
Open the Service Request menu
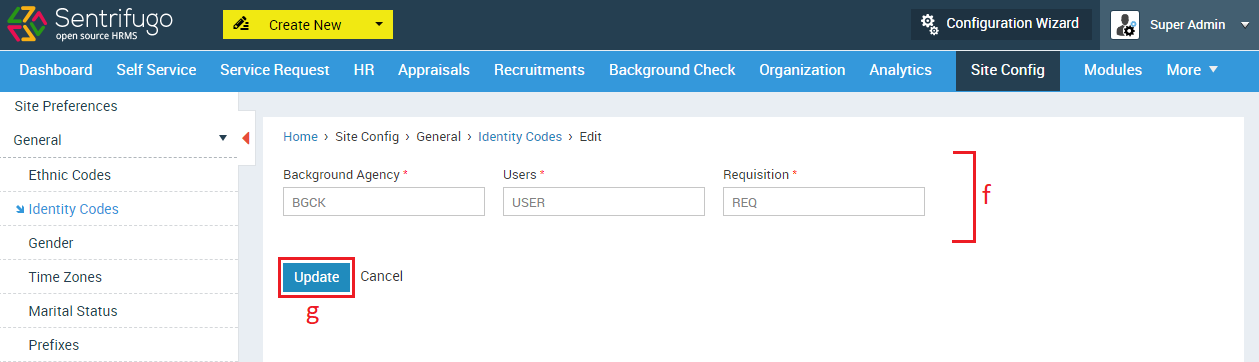click(x=274, y=70)
